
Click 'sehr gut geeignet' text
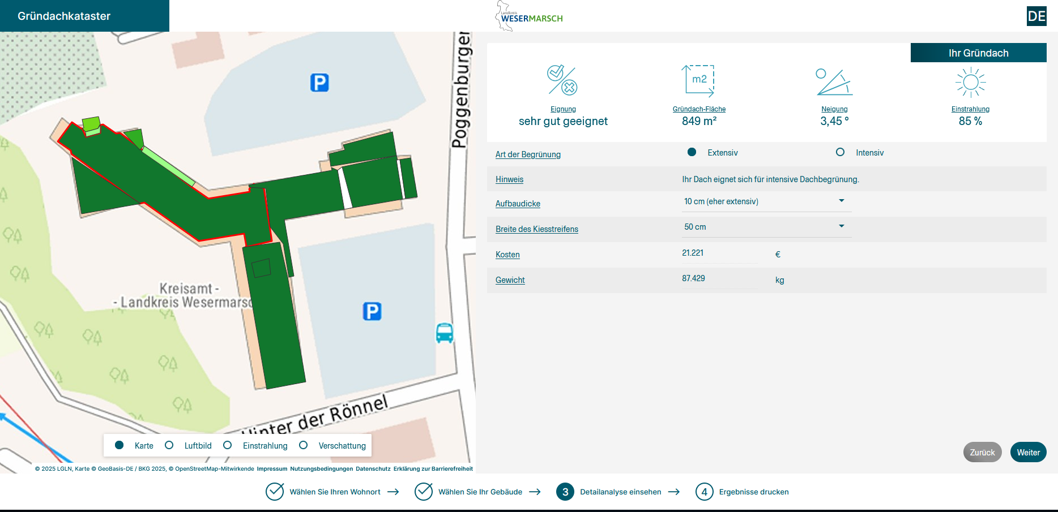(x=563, y=121)
